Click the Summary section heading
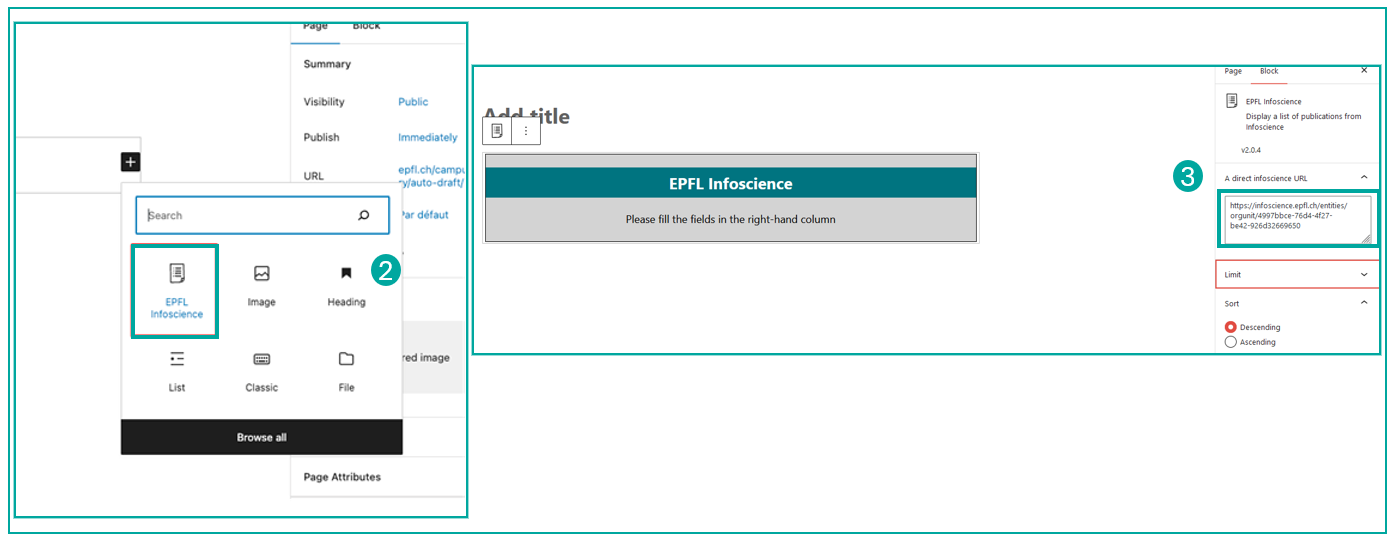 (x=327, y=64)
